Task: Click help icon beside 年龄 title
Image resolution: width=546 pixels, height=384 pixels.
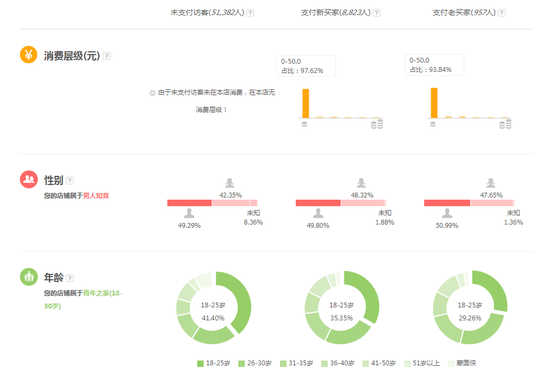Action: (70, 278)
